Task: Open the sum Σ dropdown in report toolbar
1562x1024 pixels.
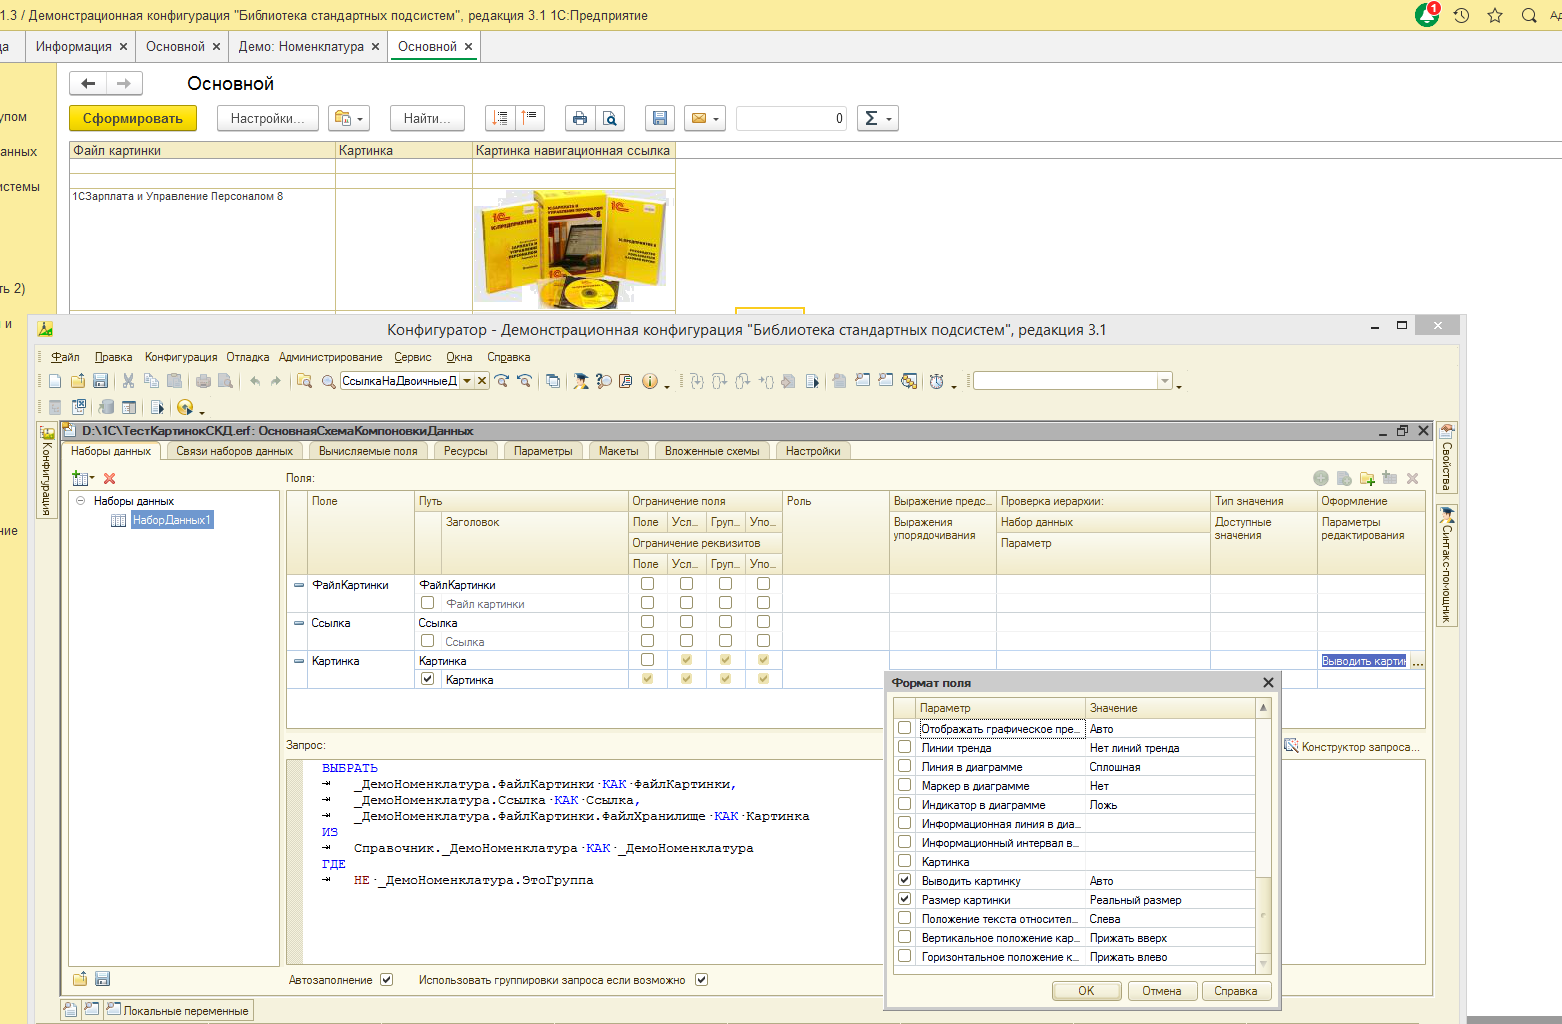Action: coord(878,118)
